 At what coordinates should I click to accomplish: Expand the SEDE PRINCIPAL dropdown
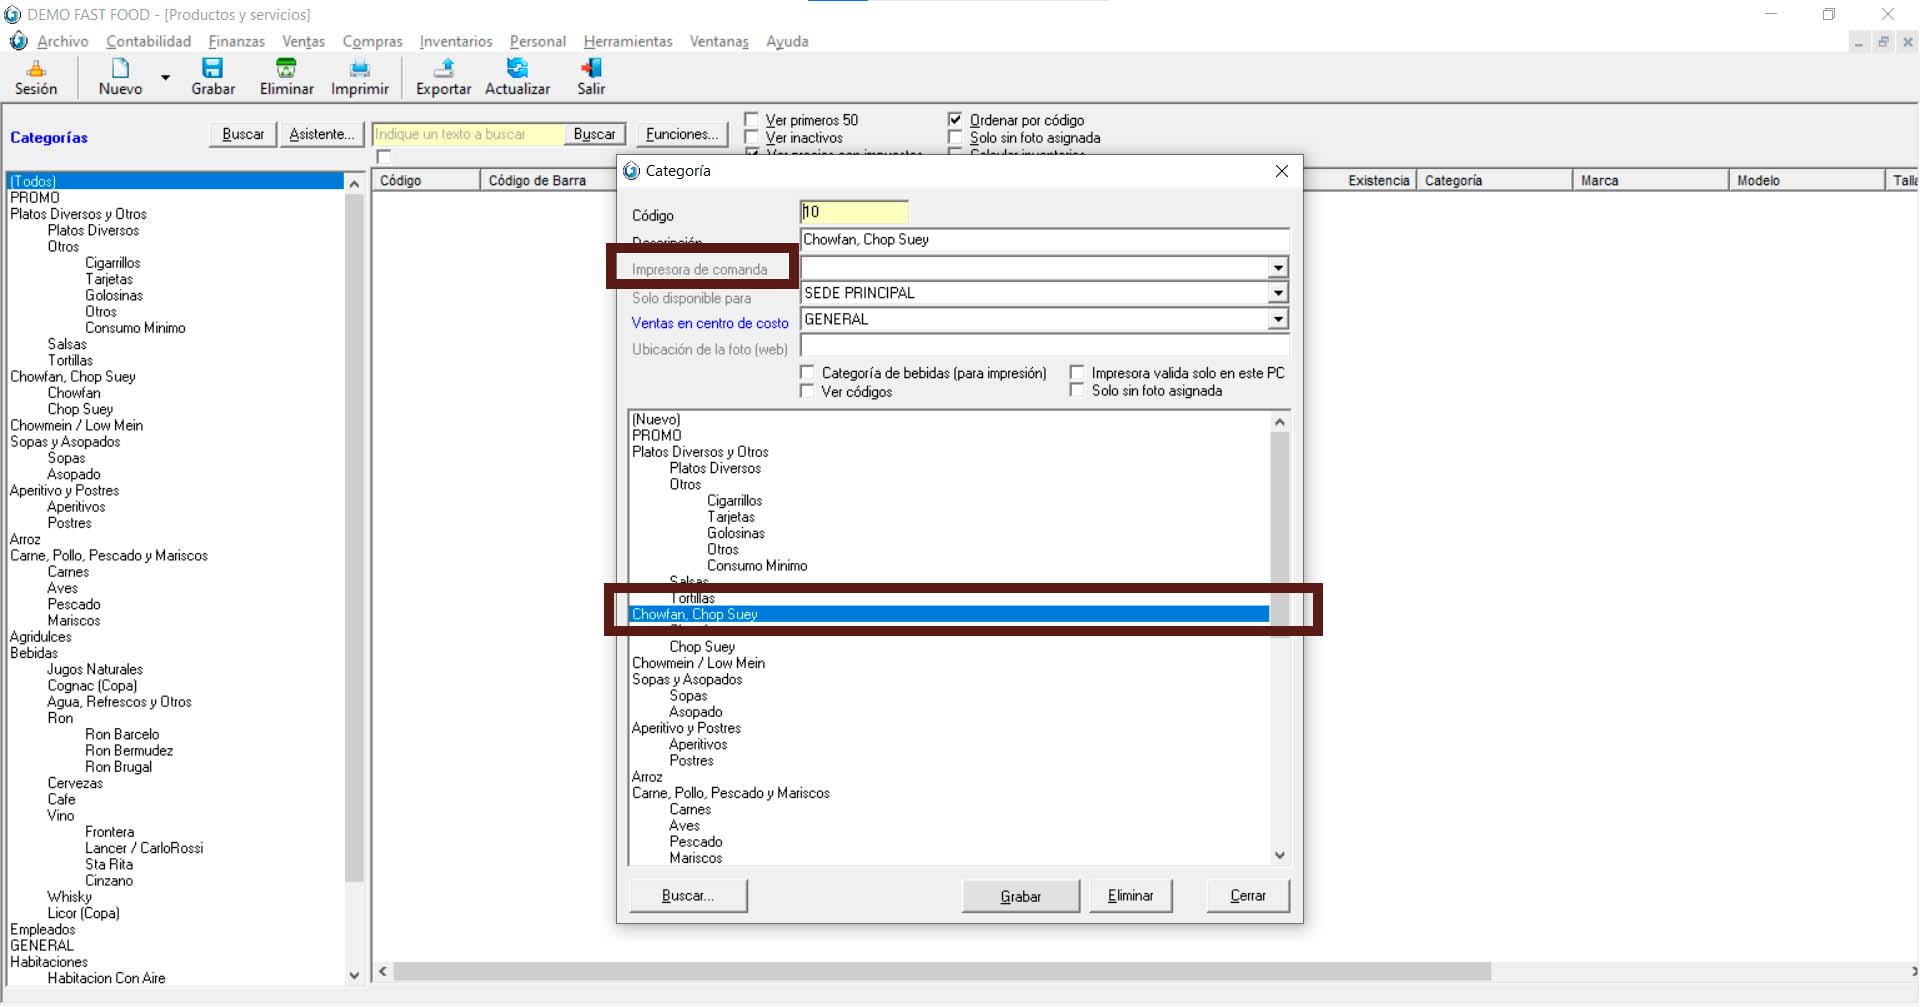point(1278,293)
